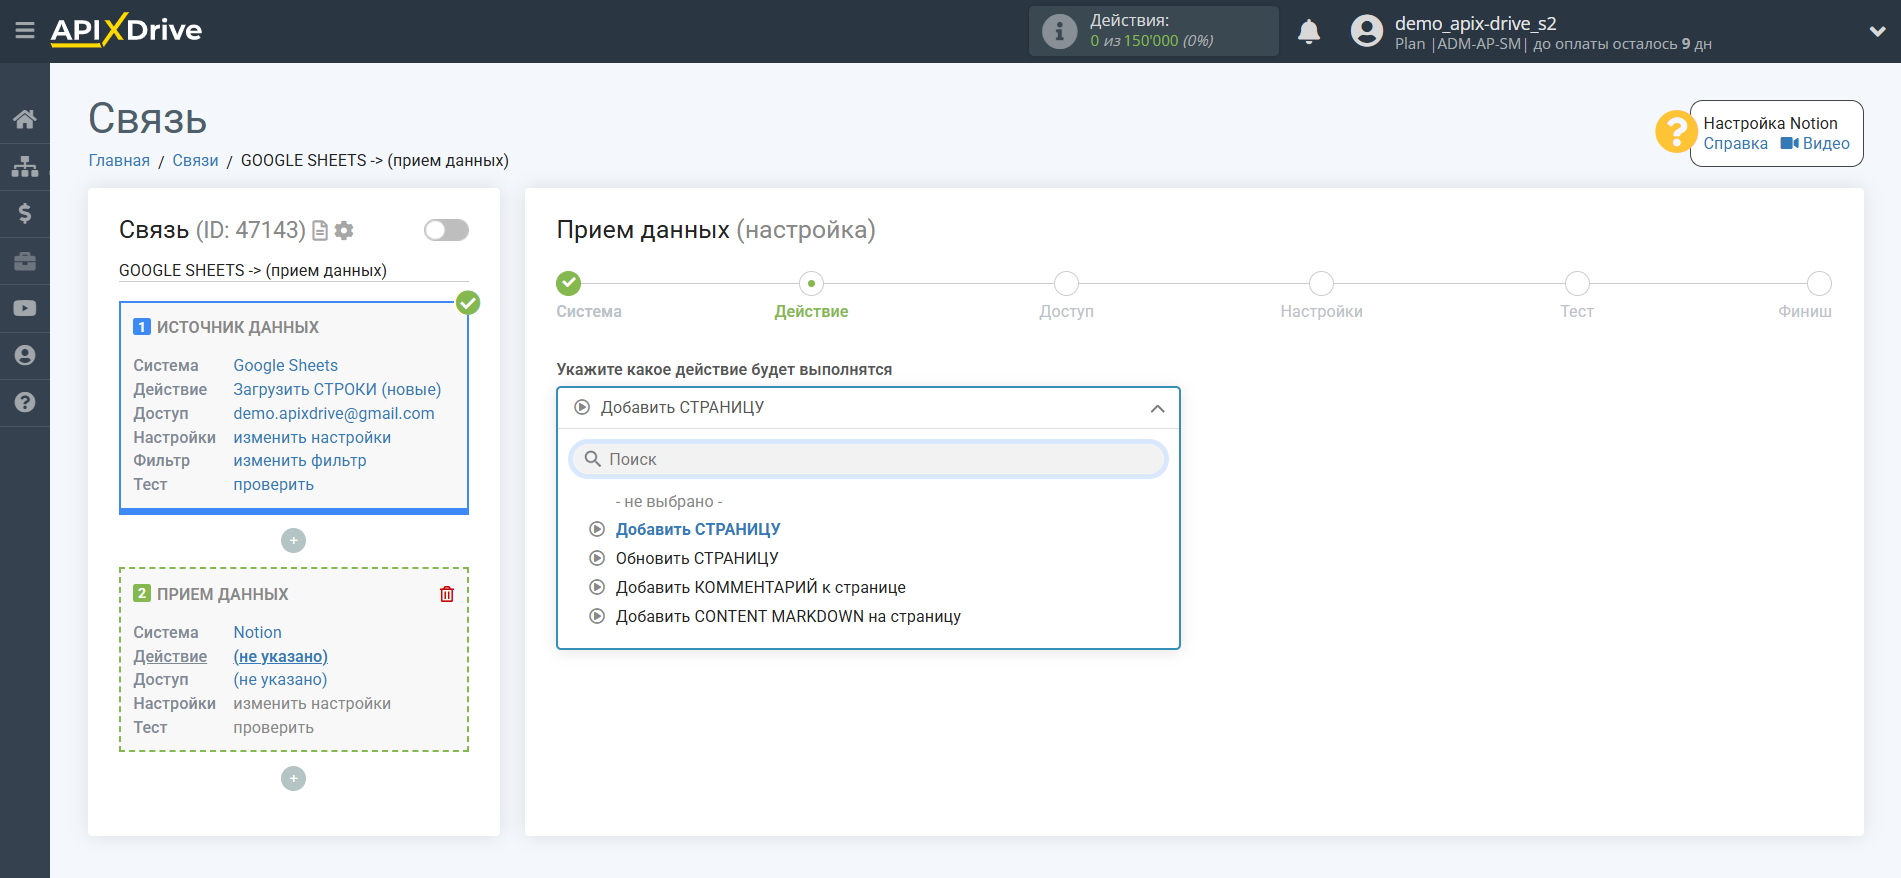This screenshot has width=1901, height=878.
Task: Click the plus button below data receiving block
Action: point(293,778)
